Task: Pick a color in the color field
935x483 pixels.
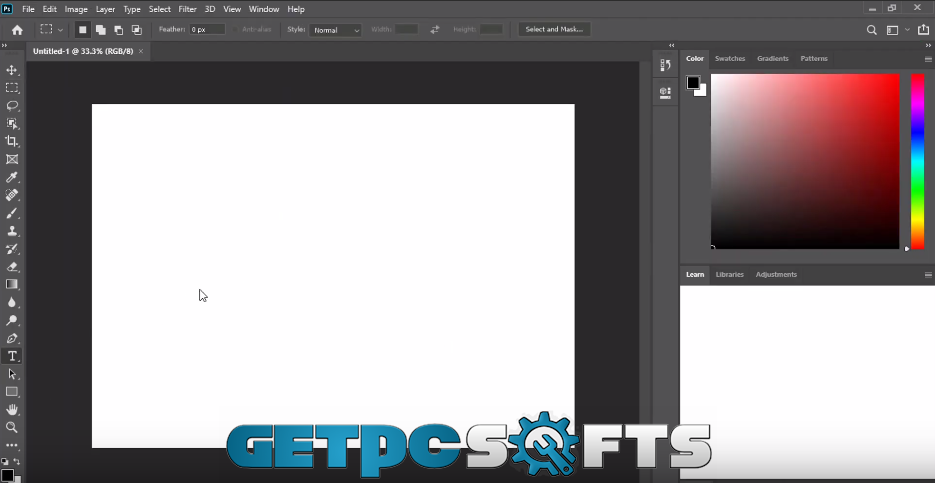Action: pyautogui.click(x=805, y=161)
